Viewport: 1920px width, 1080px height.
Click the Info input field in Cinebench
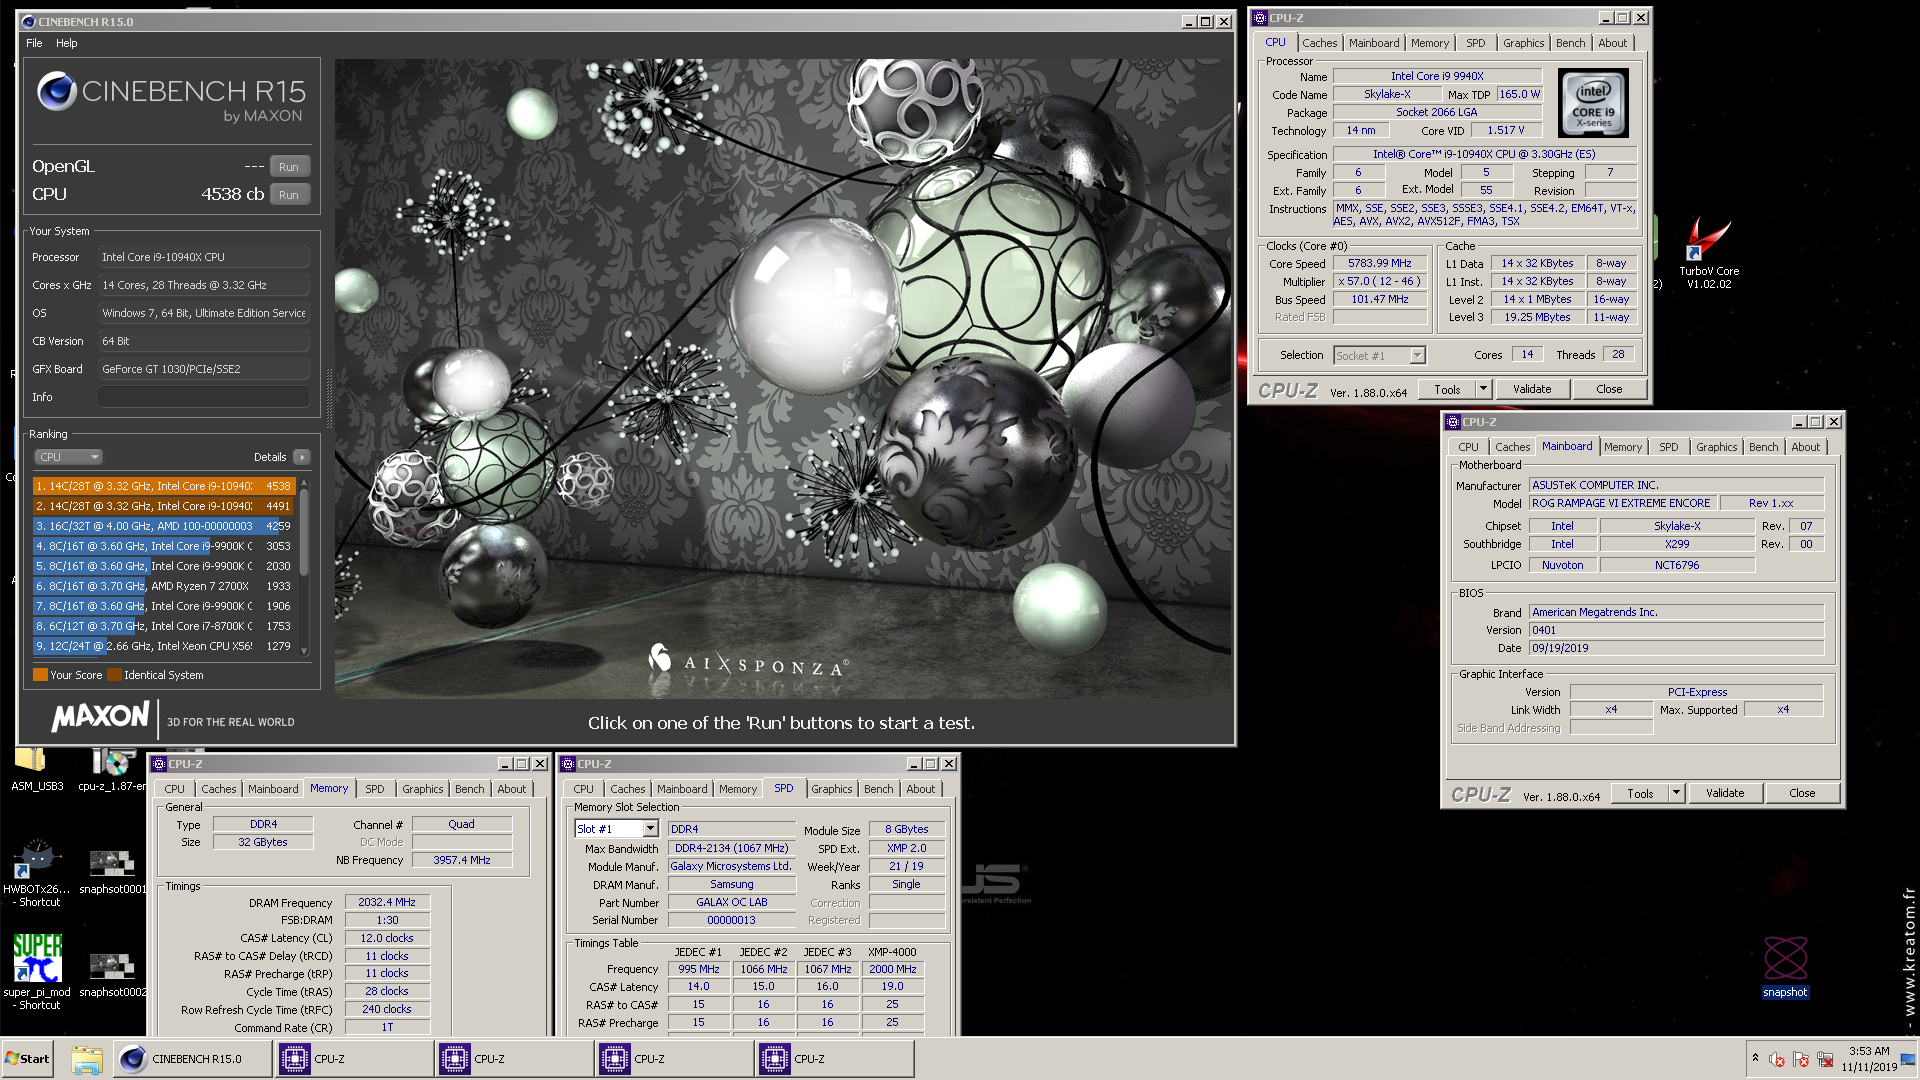[x=204, y=397]
